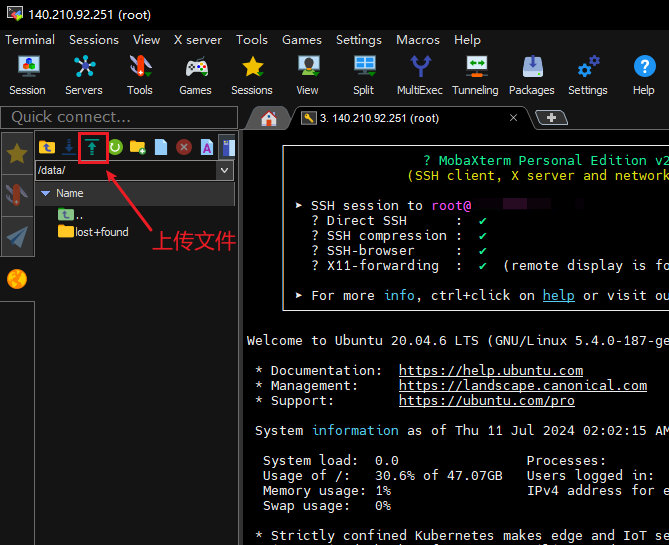This screenshot has width=669, height=545.
Task: Open the Tools menu
Action: (x=252, y=40)
